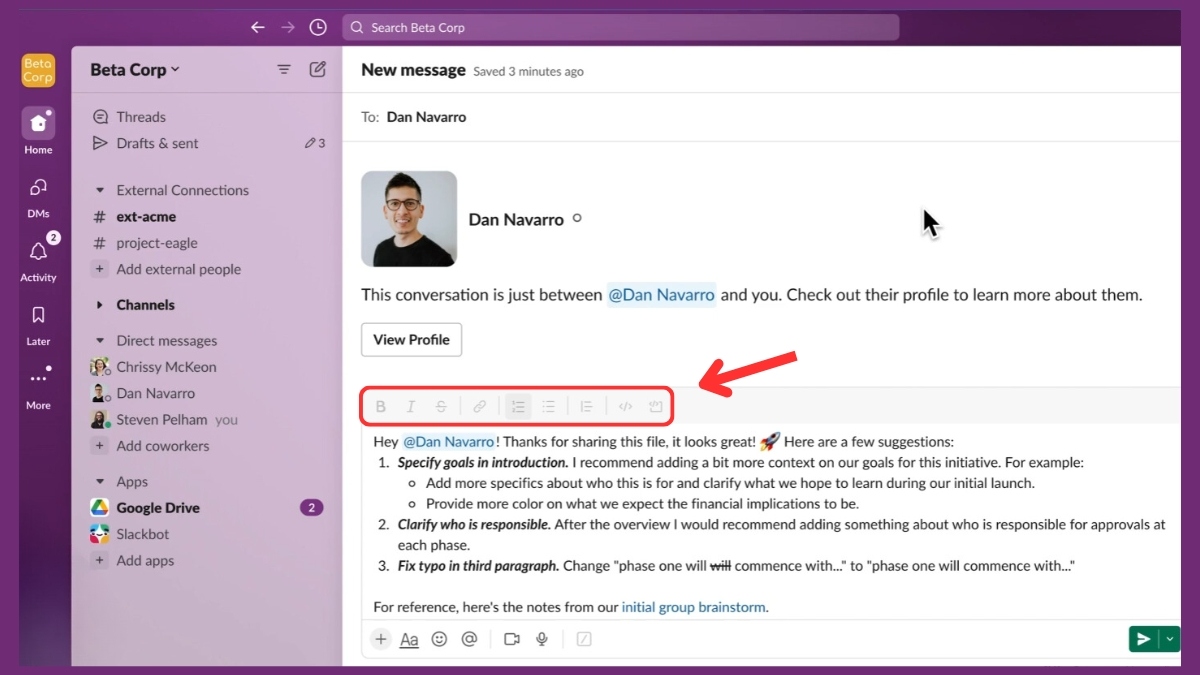The width and height of the screenshot is (1200, 675).
Task: Open the Later tab
Action: [38, 324]
